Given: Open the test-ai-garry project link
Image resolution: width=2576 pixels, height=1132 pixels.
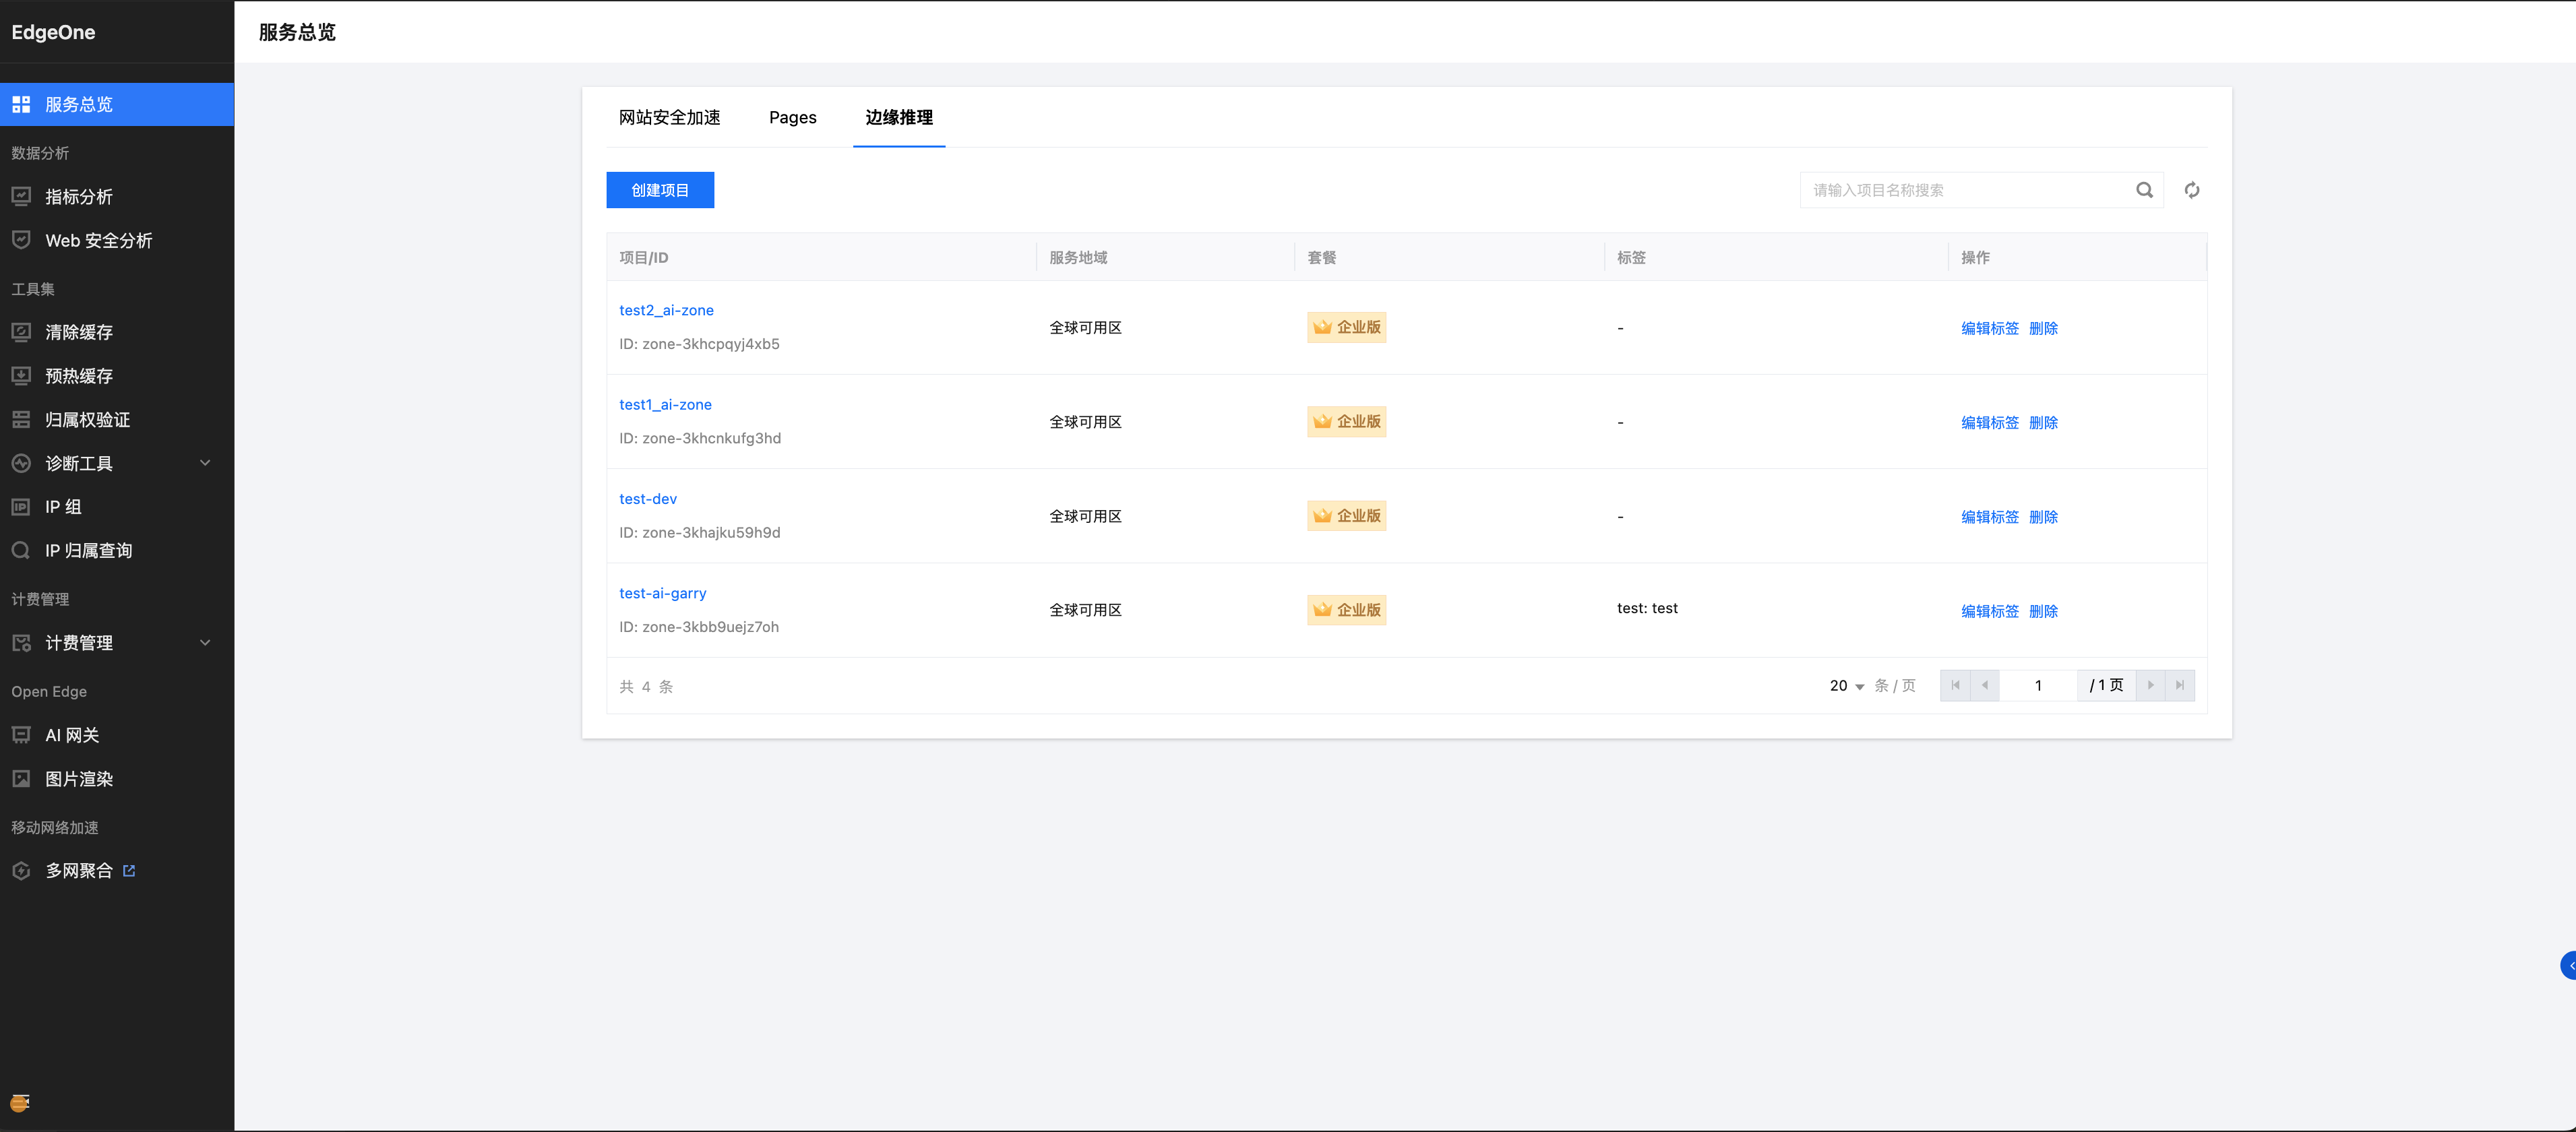Looking at the screenshot, I should click(x=662, y=593).
